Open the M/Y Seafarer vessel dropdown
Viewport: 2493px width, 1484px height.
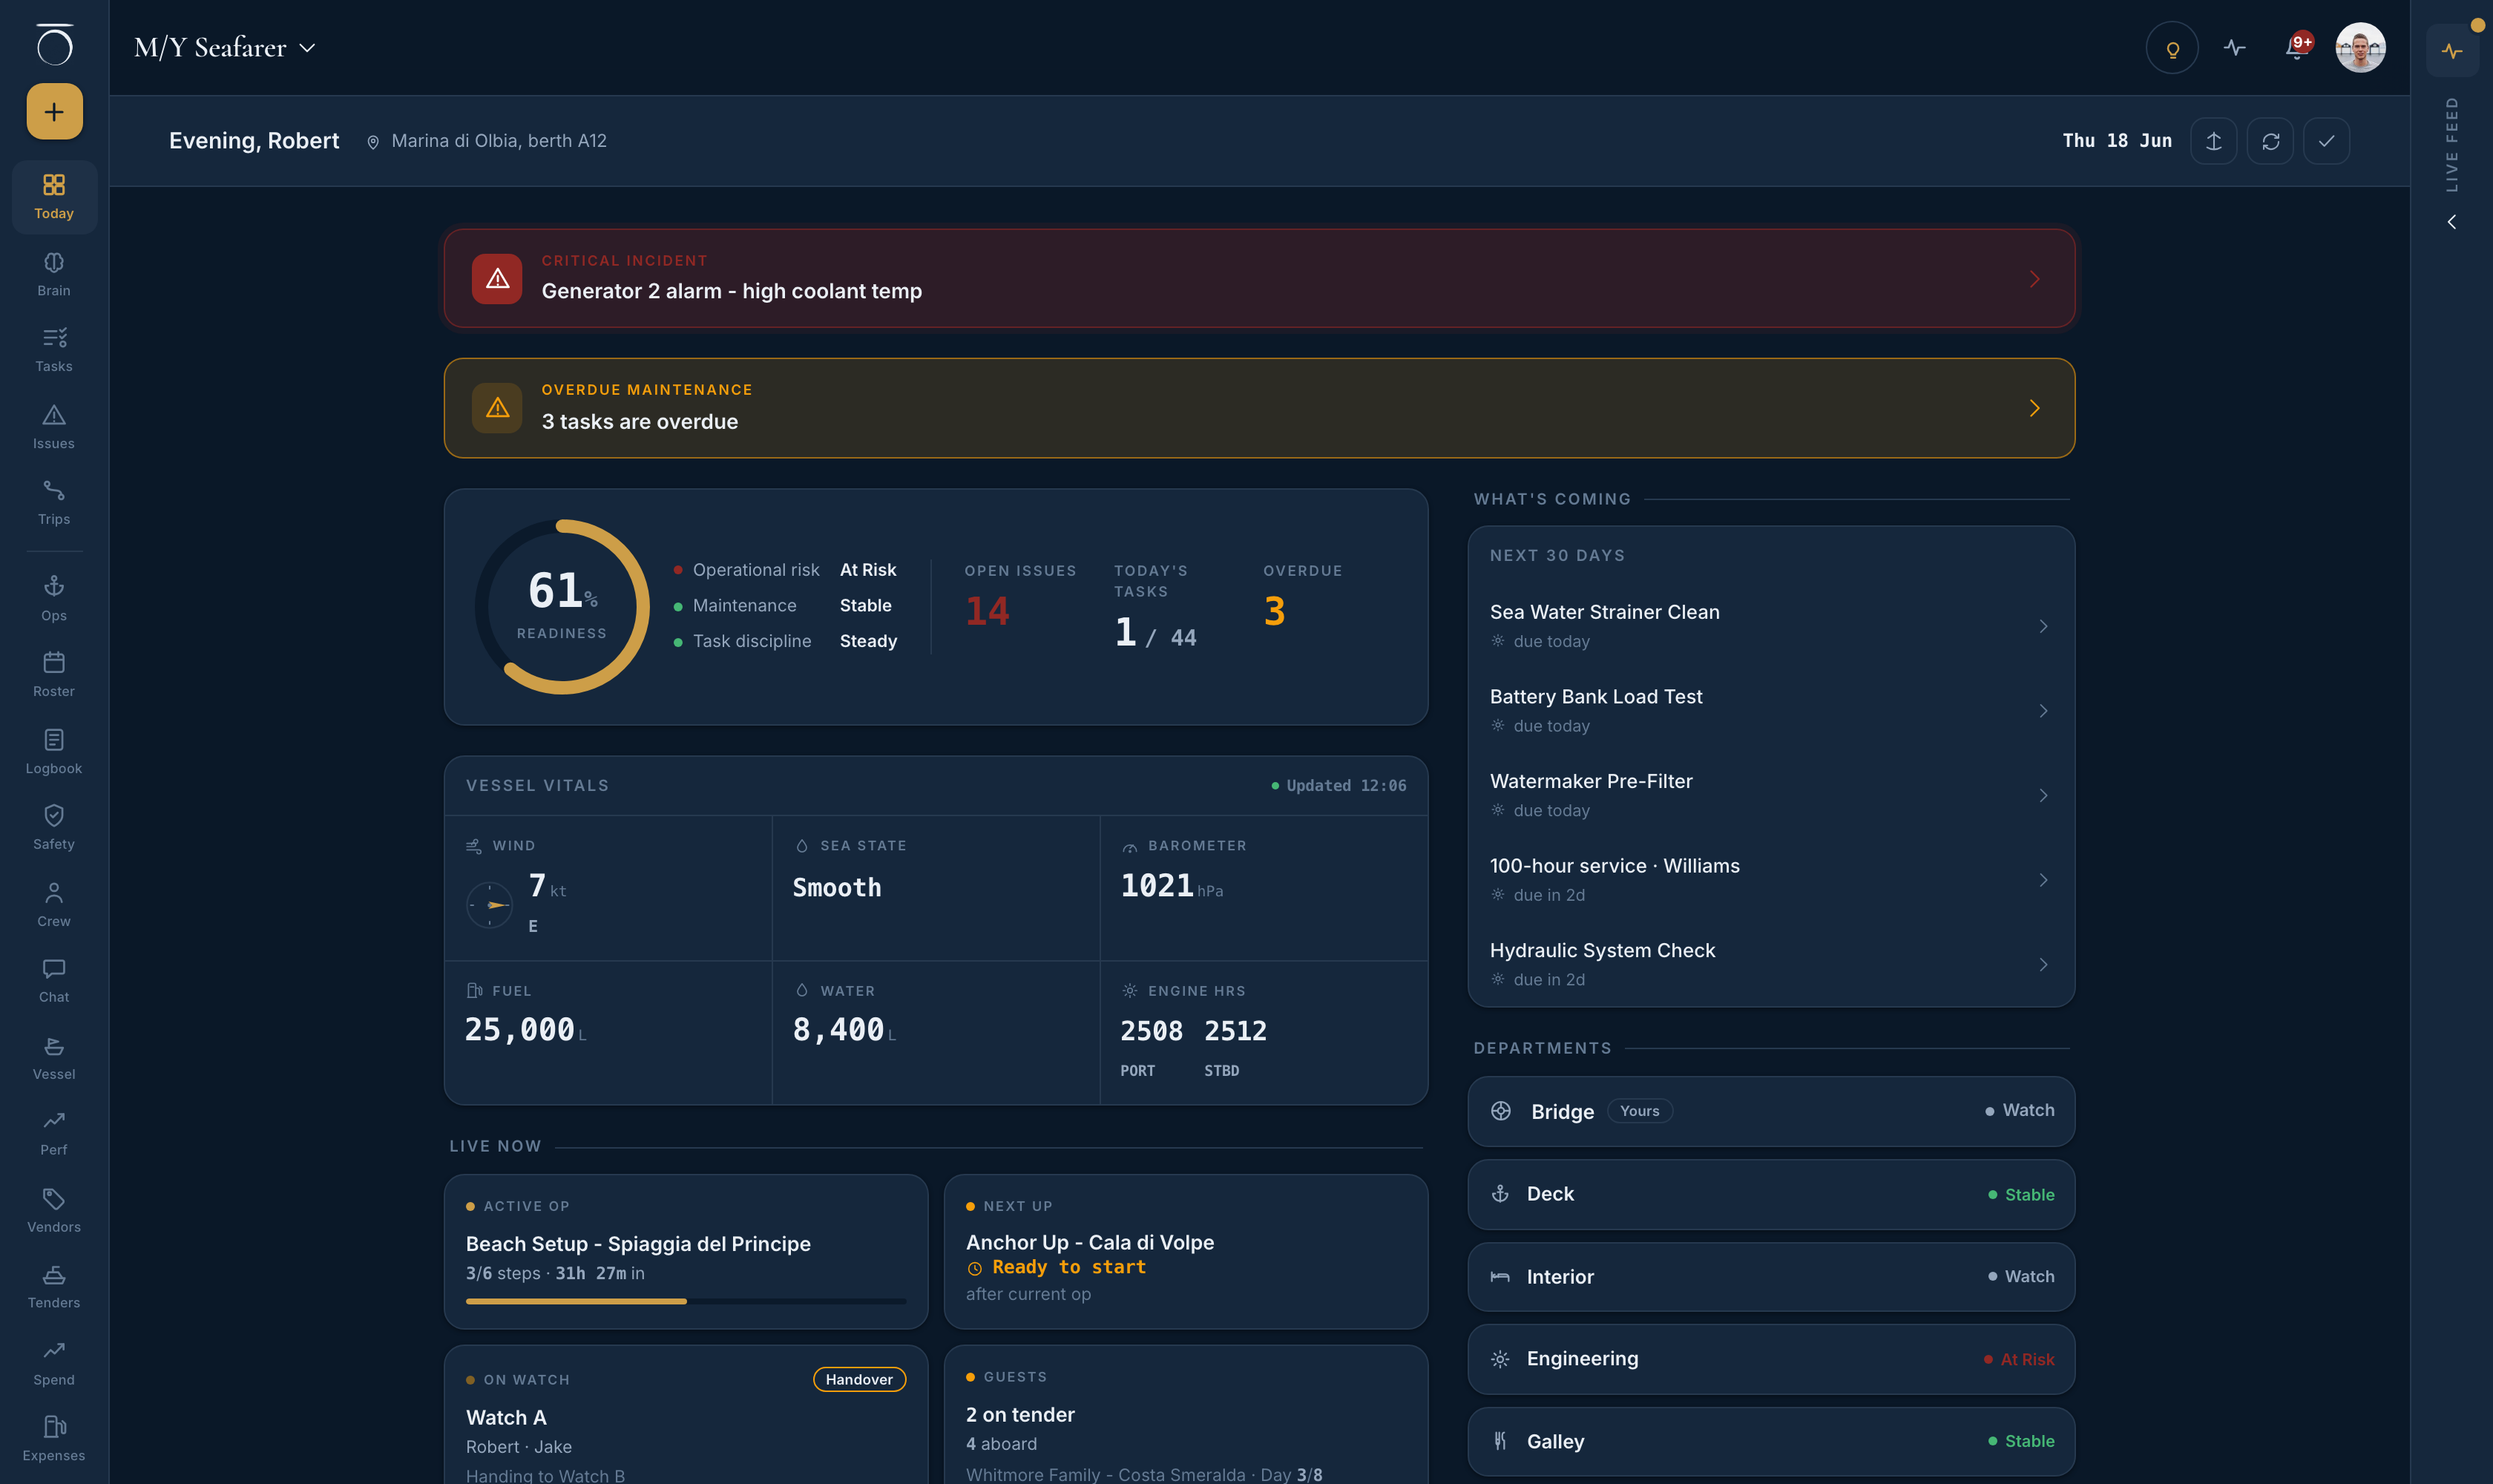225,48
